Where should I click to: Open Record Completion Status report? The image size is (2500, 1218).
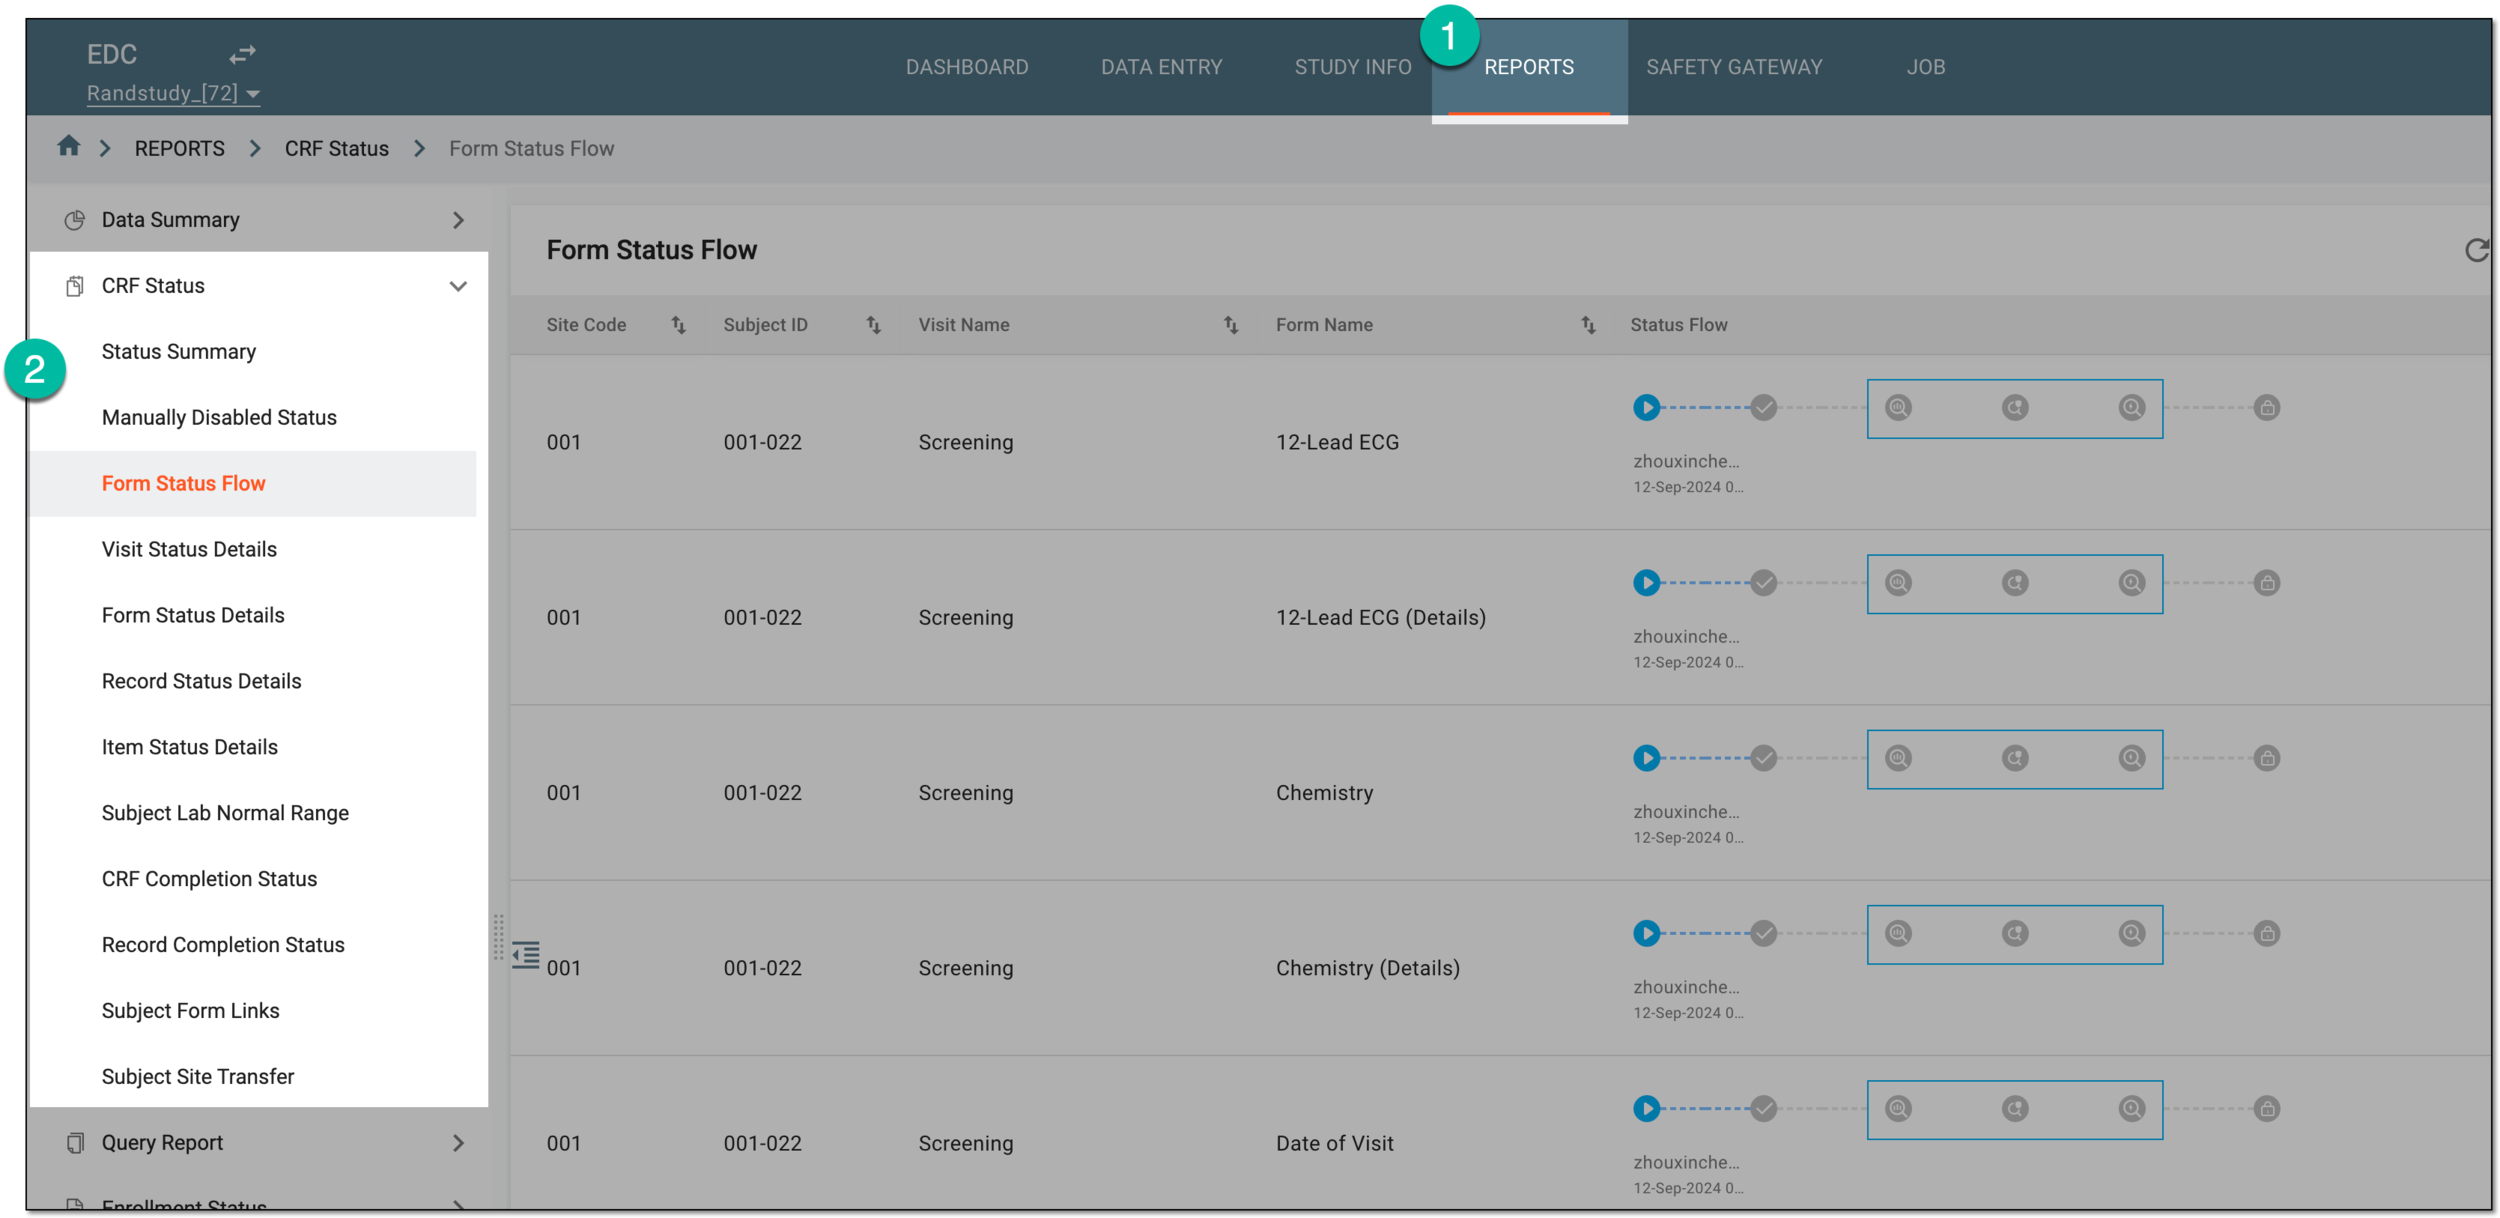point(223,946)
